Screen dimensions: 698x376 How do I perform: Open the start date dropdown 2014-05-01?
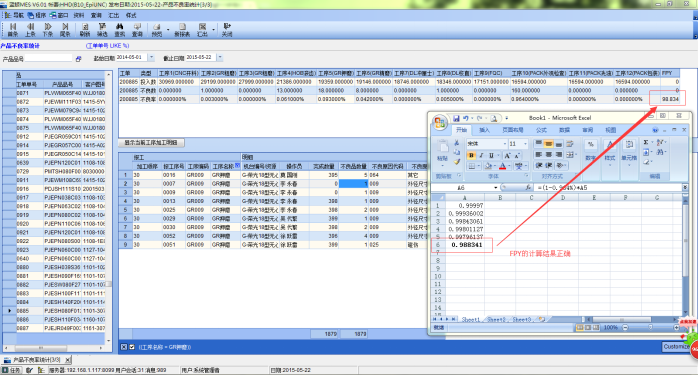coord(151,57)
